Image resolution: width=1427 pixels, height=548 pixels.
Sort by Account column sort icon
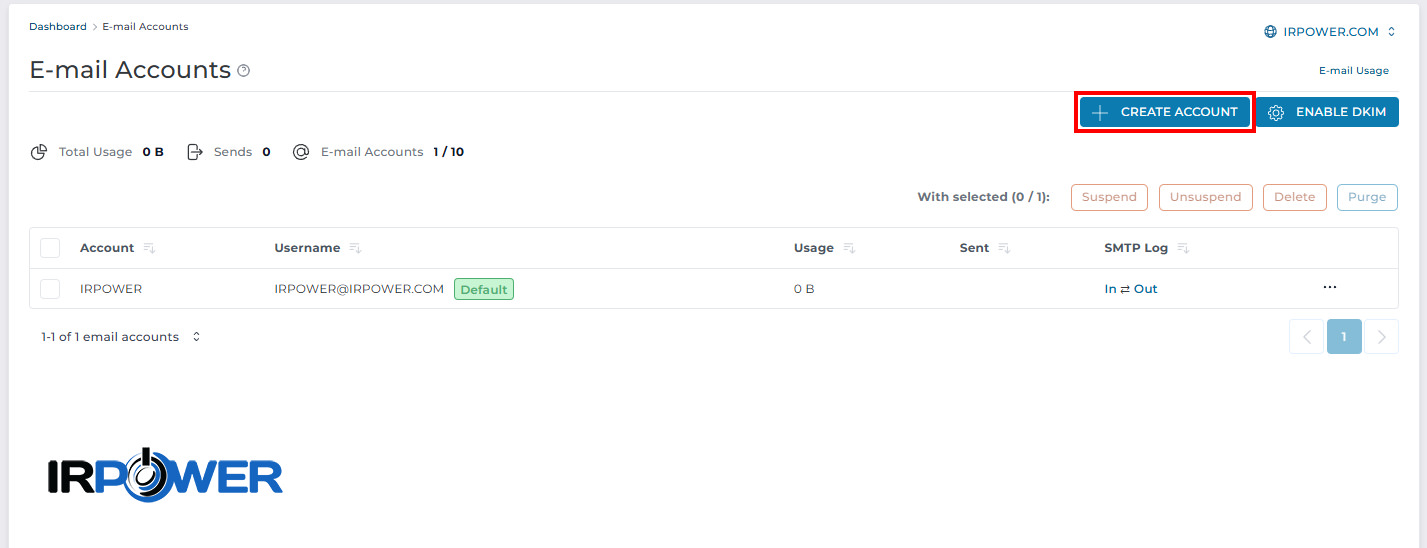coord(149,248)
